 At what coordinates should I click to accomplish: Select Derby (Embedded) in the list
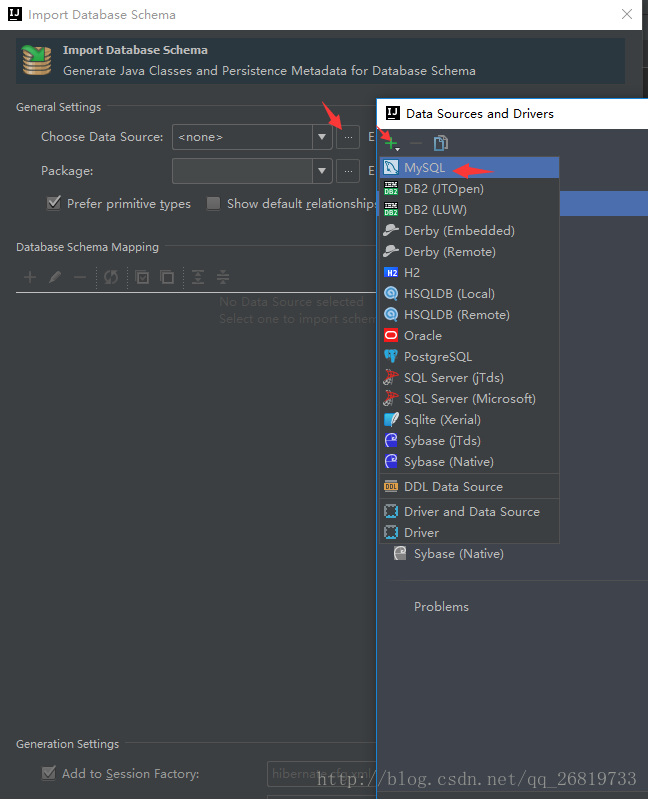tap(469, 231)
